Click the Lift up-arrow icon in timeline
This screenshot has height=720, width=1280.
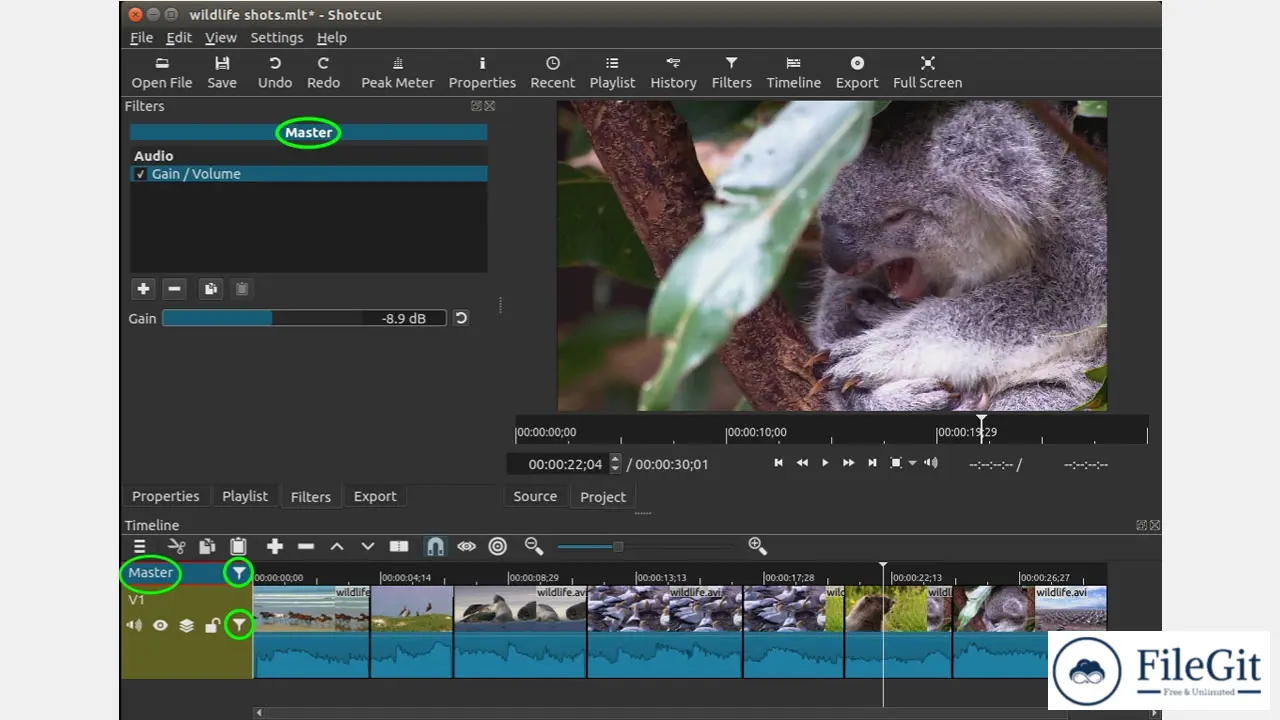click(x=337, y=546)
